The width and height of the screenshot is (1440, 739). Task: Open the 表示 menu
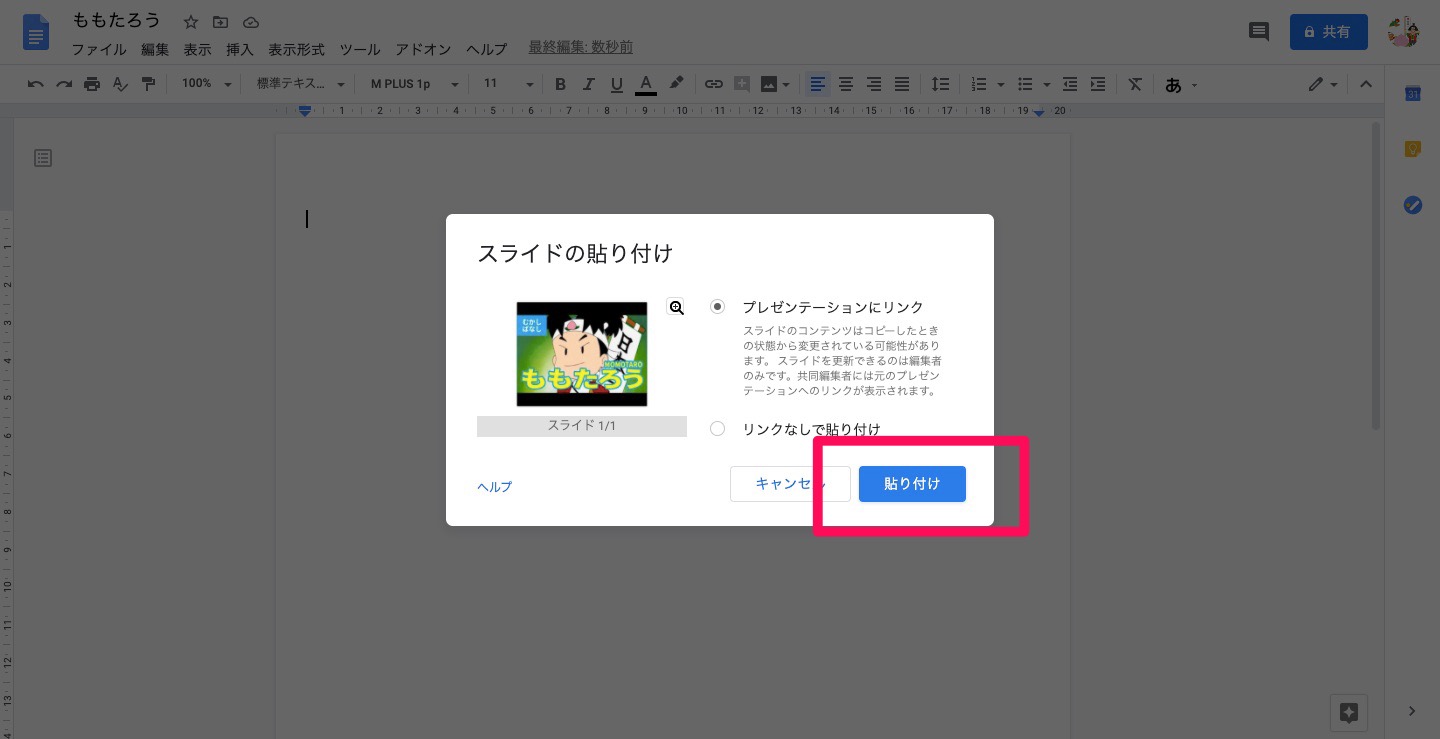tap(197, 49)
